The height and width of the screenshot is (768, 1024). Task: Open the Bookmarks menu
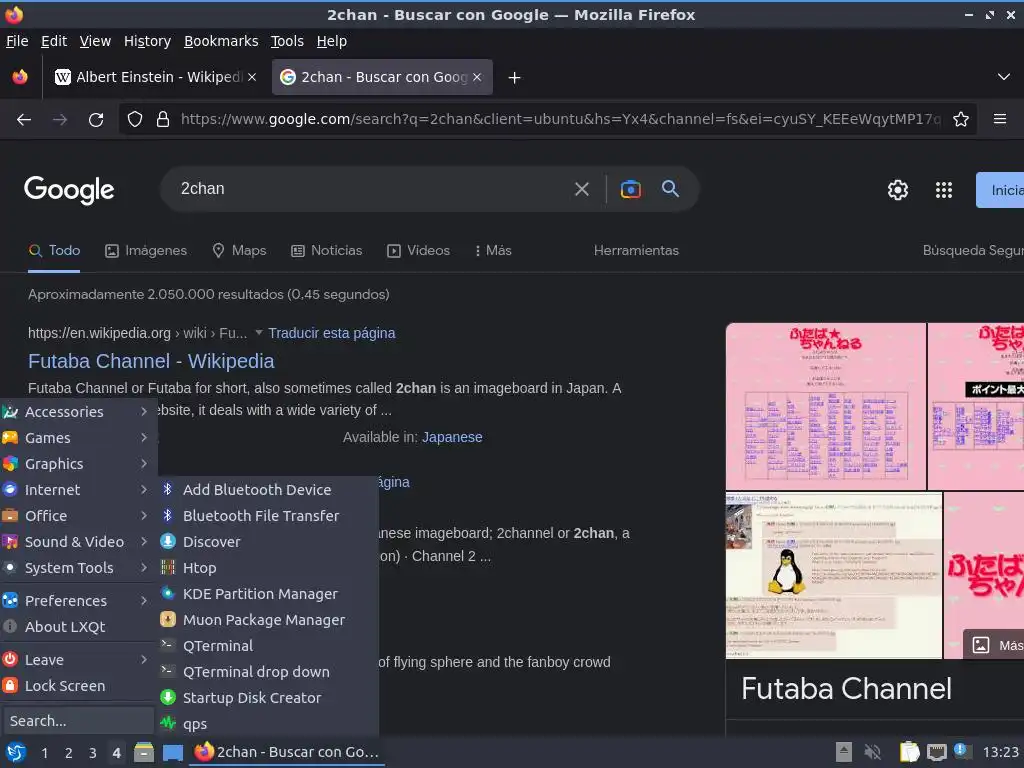tap(221, 41)
